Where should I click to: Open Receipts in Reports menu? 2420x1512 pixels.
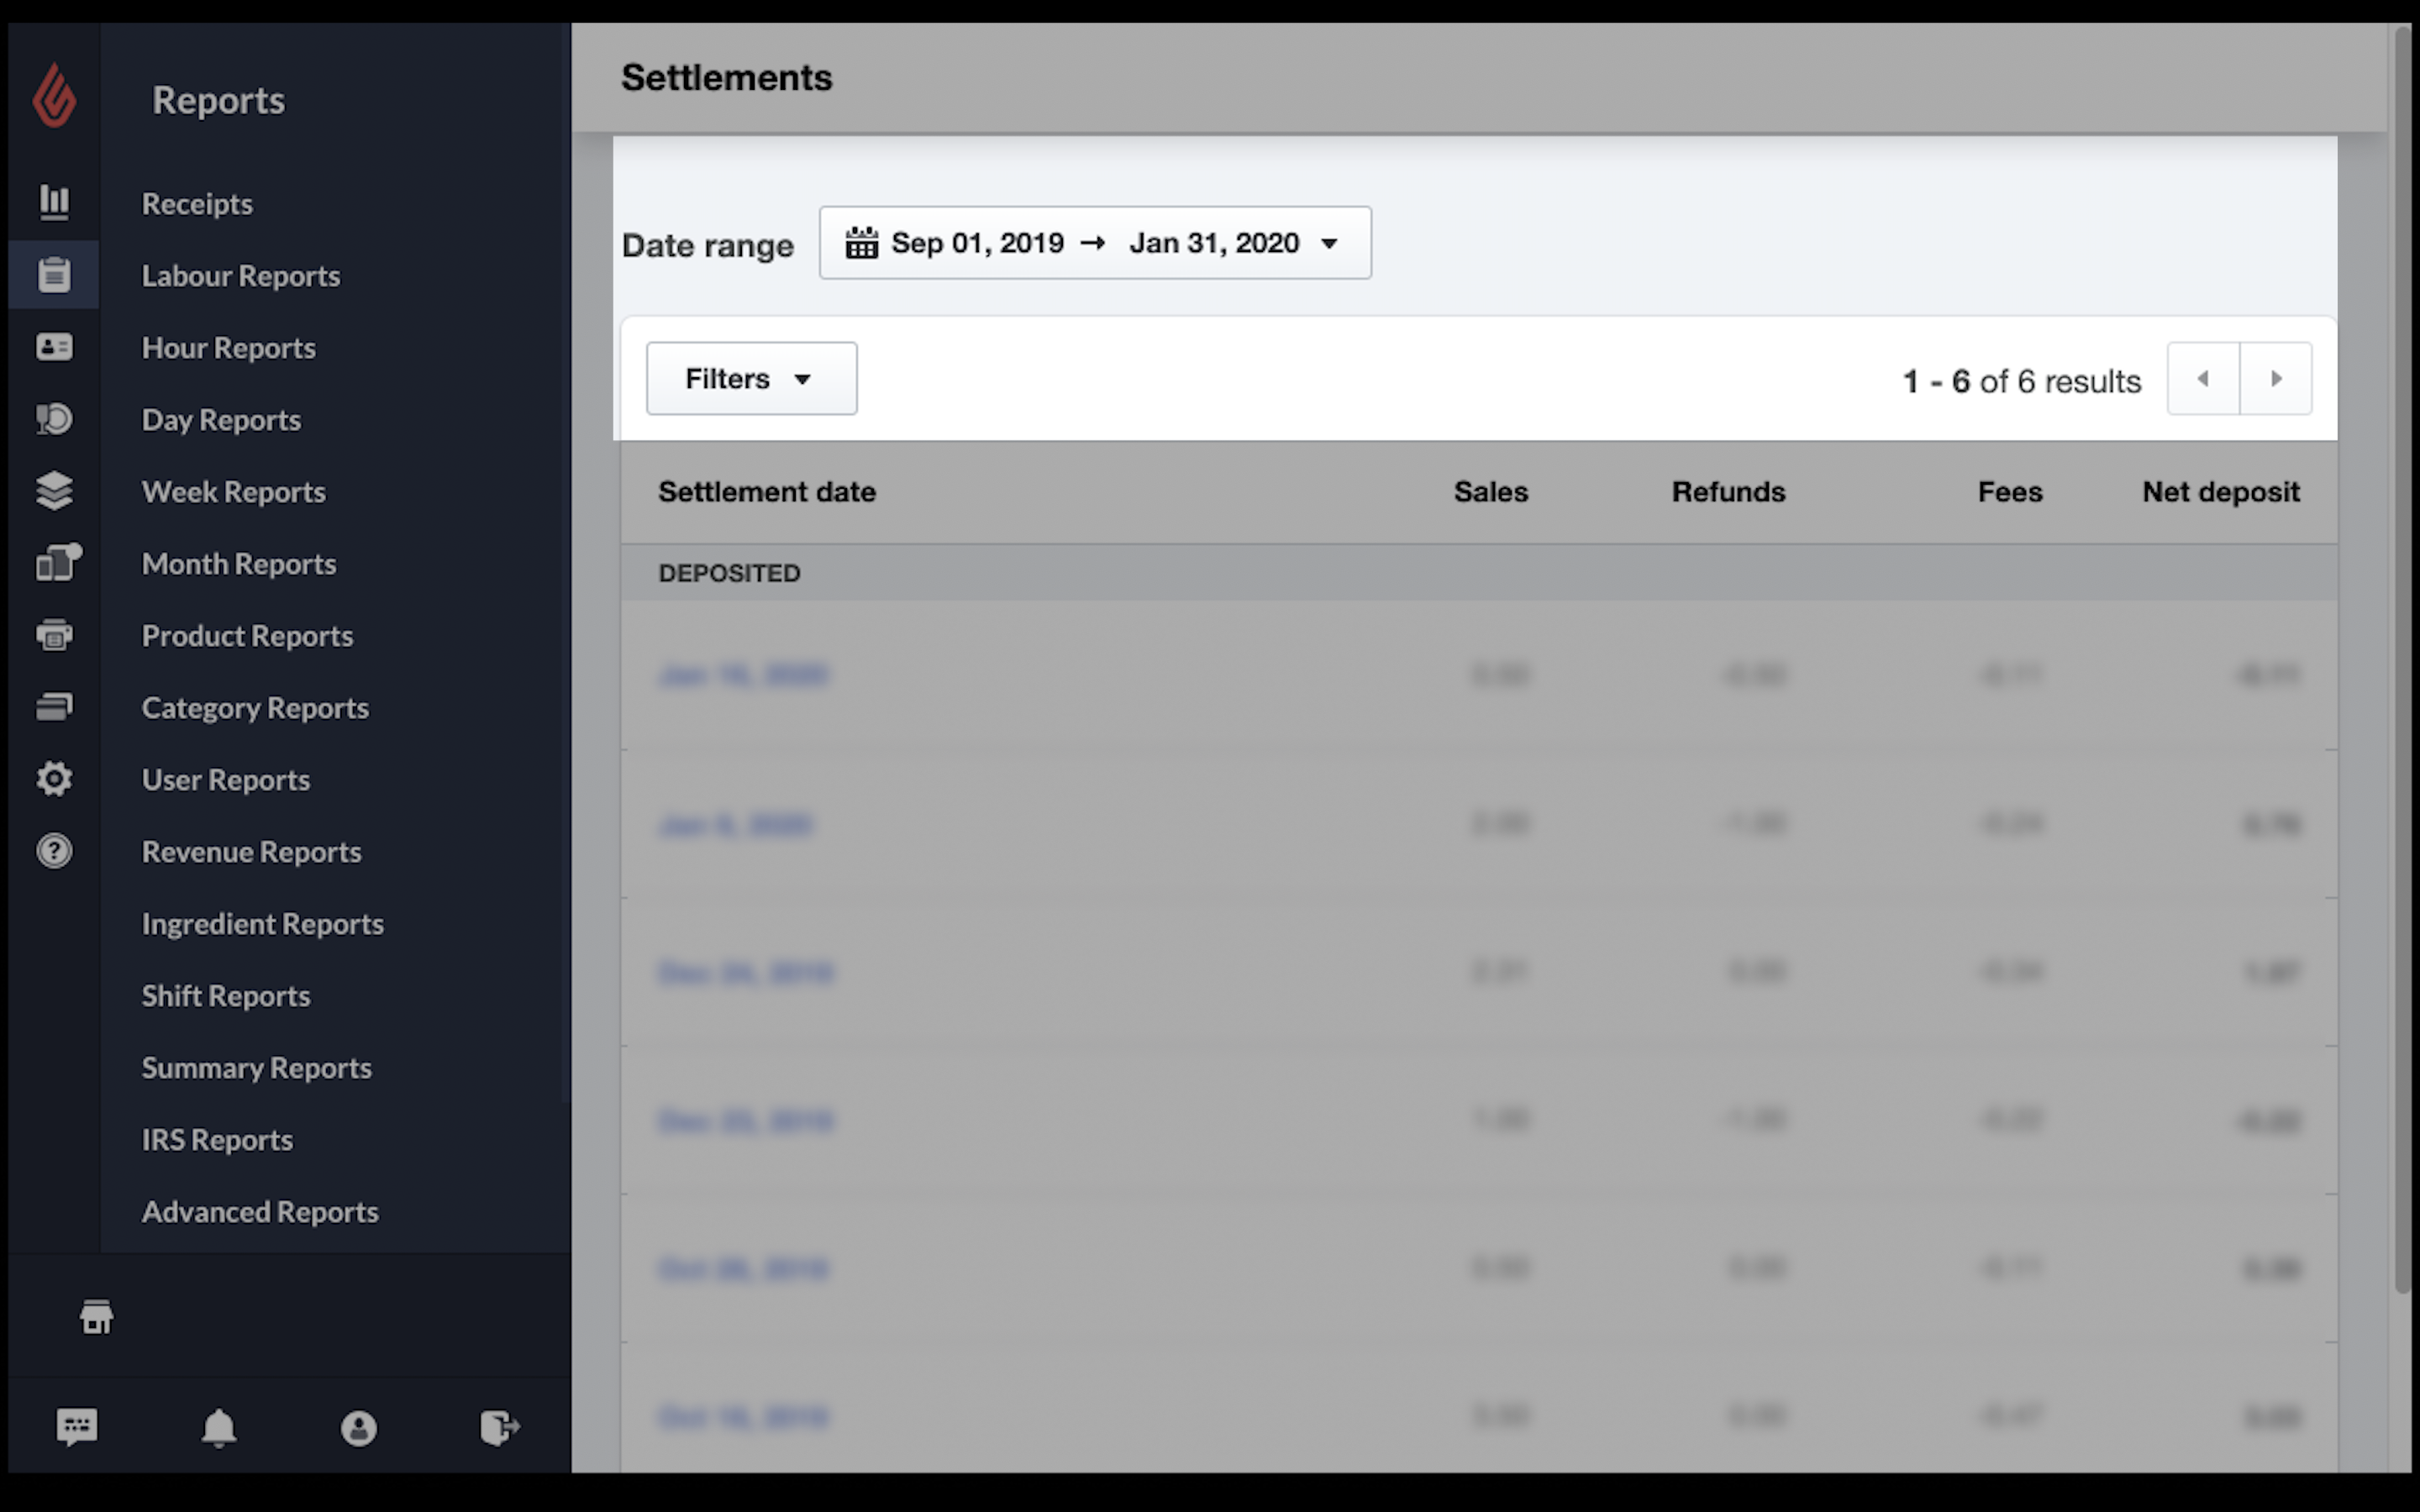[x=197, y=203]
